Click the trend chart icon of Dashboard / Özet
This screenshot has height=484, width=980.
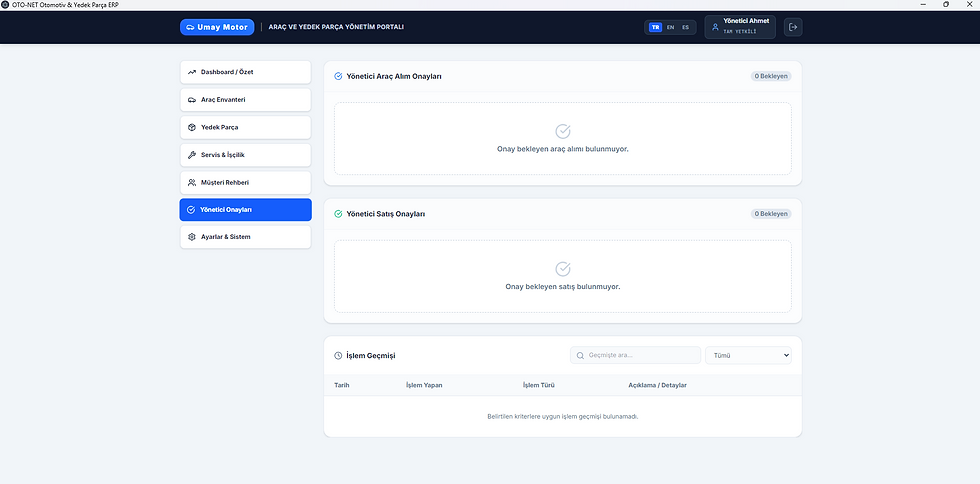pyautogui.click(x=192, y=72)
